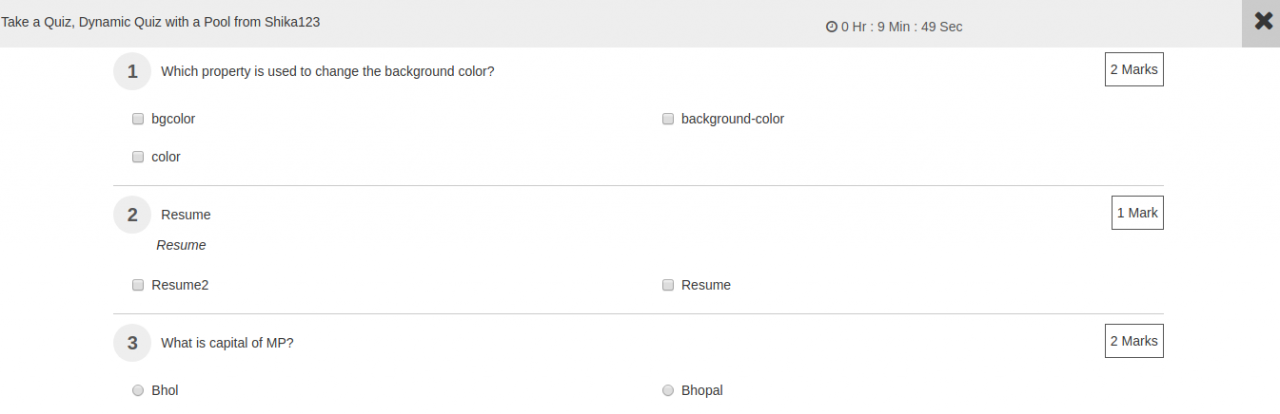Click the question 3 number badge
The image size is (1280, 414).
pos(132,343)
